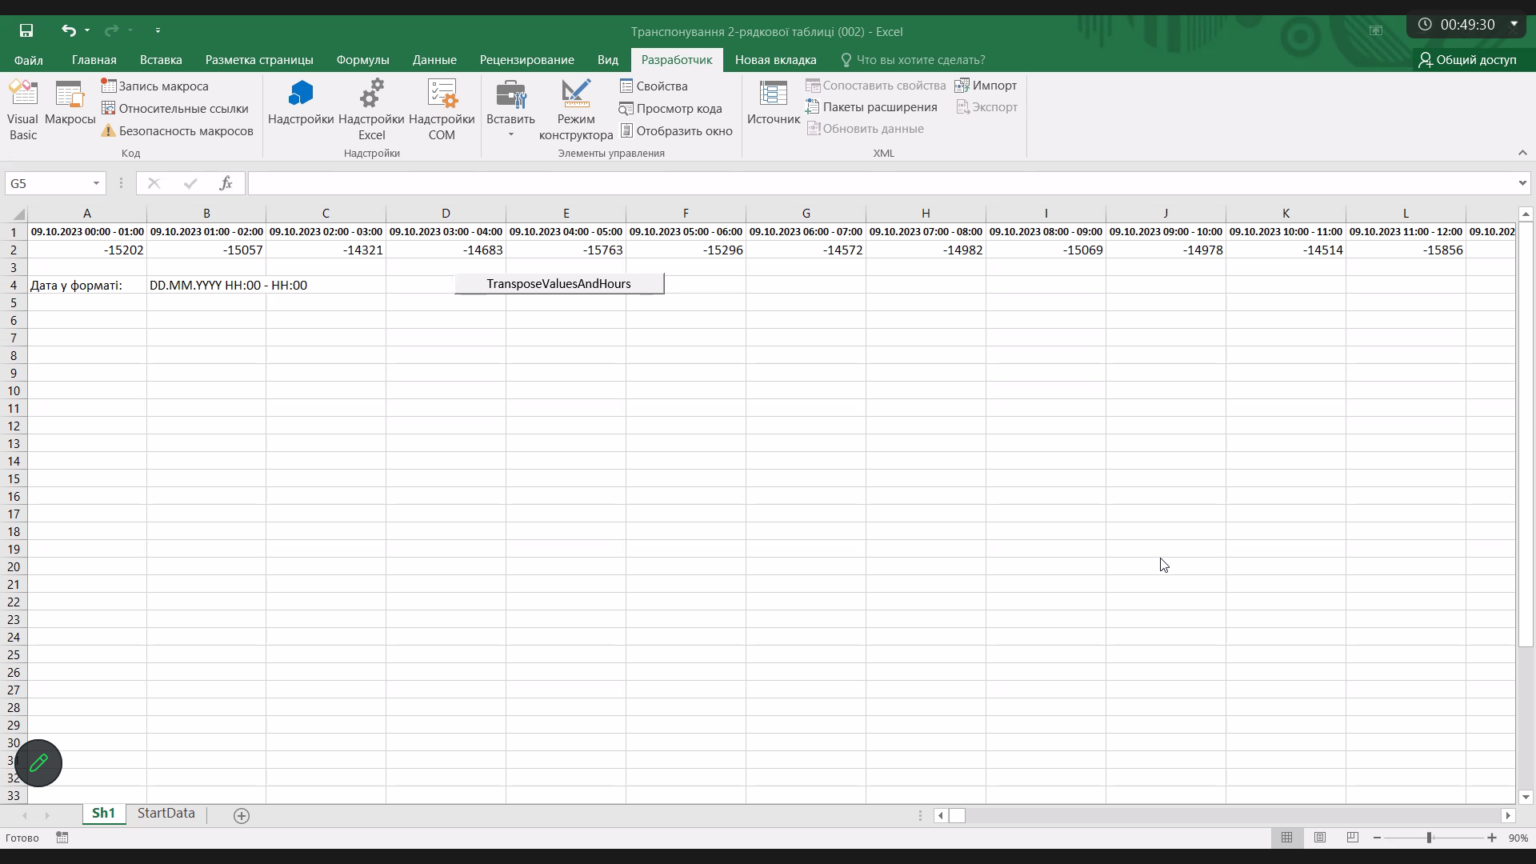
Task: Click the formula bar input field
Action: coord(881,183)
